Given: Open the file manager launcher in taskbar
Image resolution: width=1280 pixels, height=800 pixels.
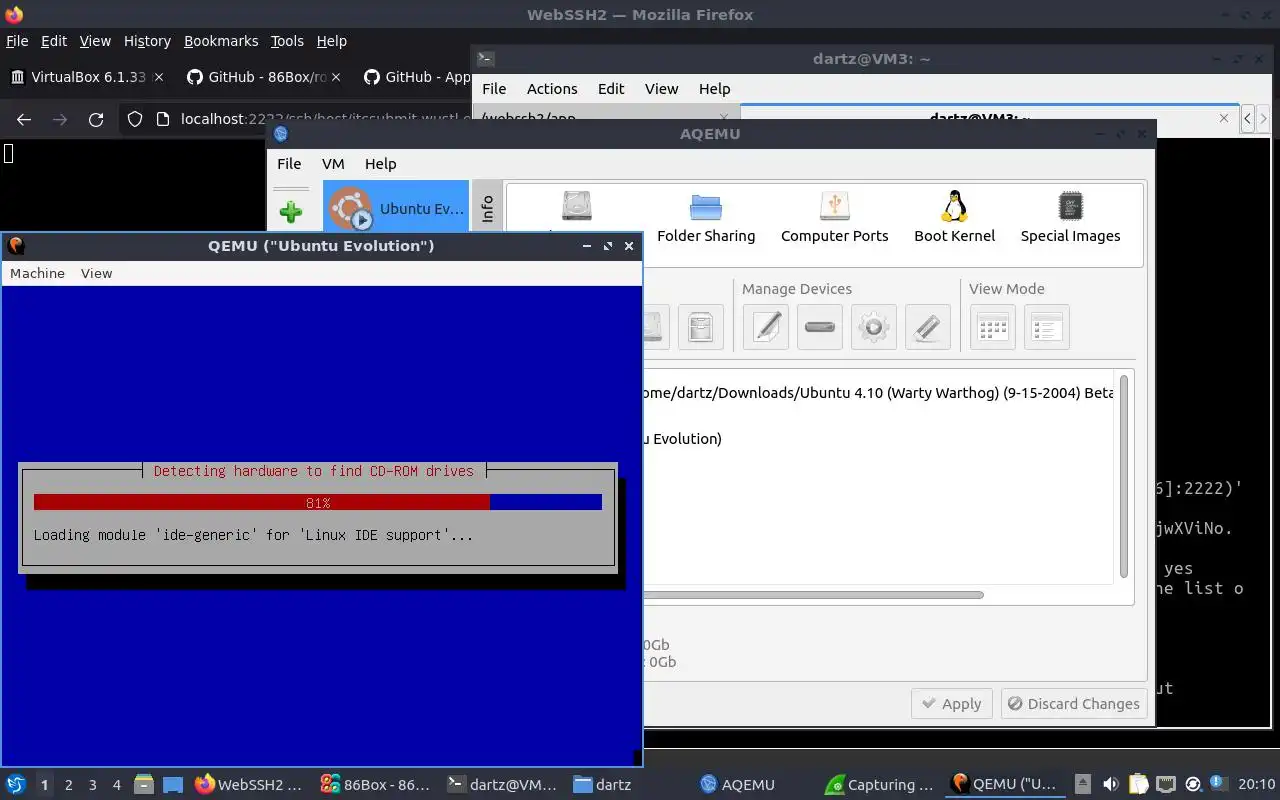Looking at the screenshot, I should tap(143, 784).
